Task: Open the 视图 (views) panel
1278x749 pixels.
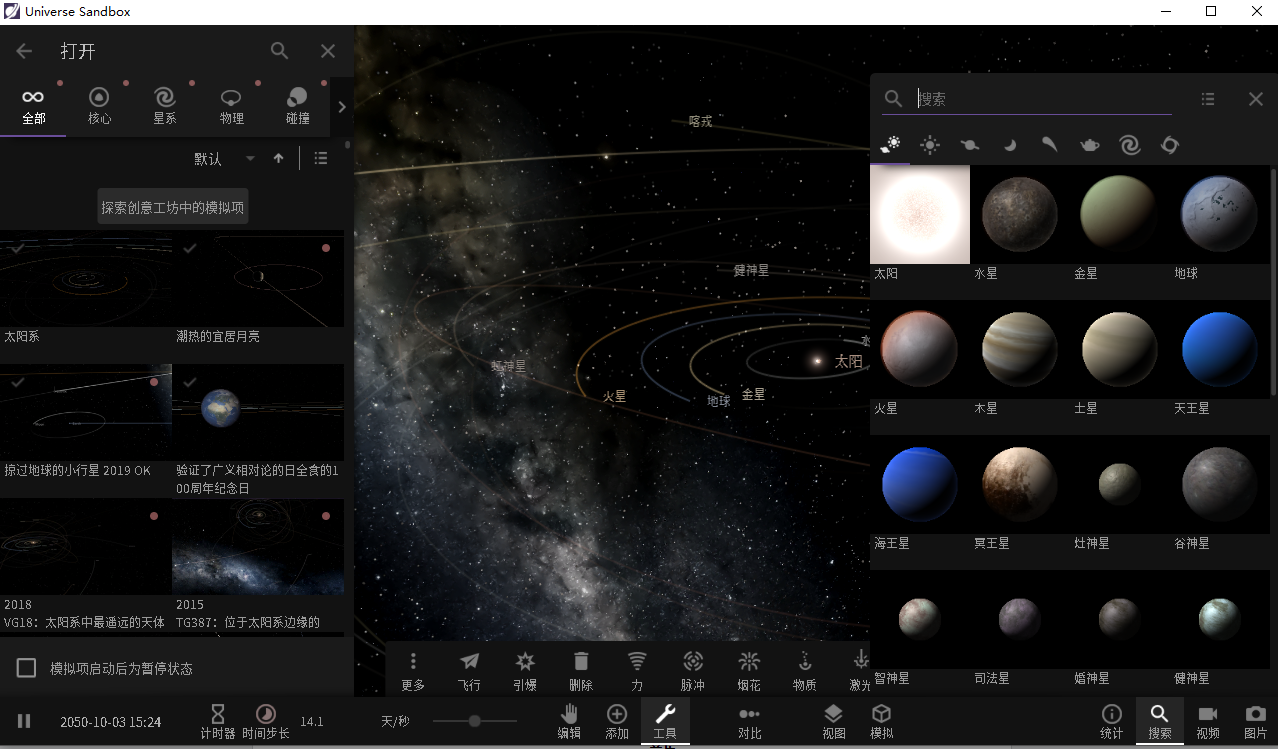Action: tap(833, 721)
